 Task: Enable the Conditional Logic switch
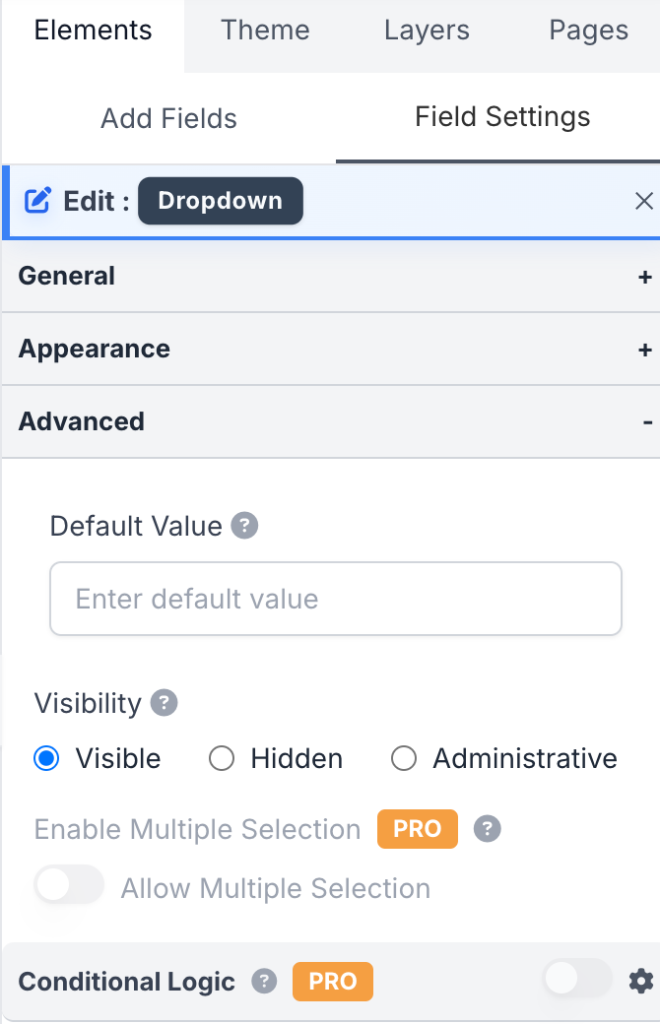[577, 979]
